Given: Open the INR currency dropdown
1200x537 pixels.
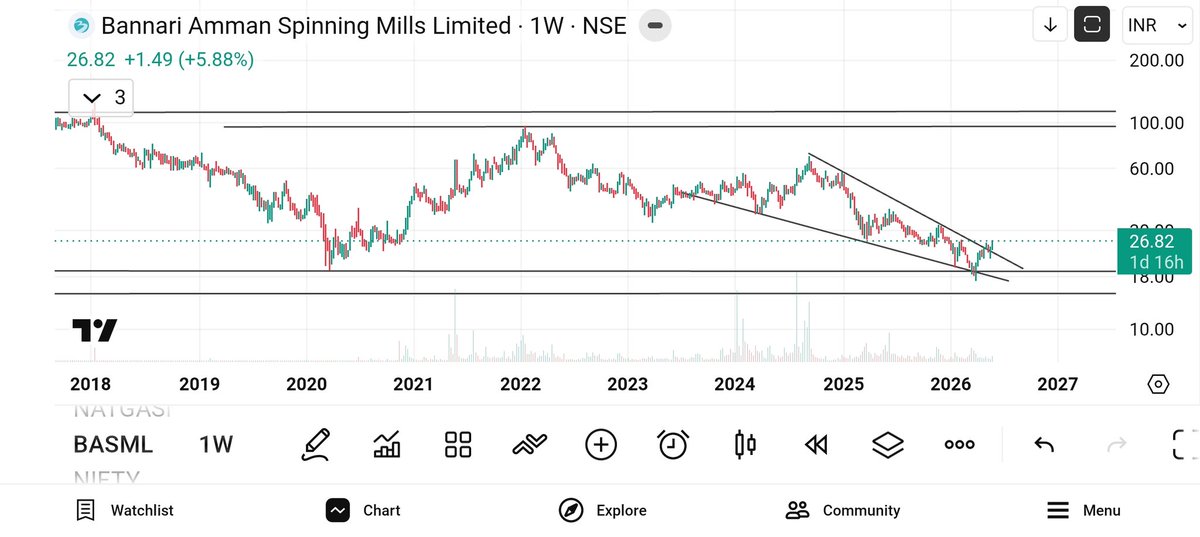Looking at the screenshot, I should 1156,25.
